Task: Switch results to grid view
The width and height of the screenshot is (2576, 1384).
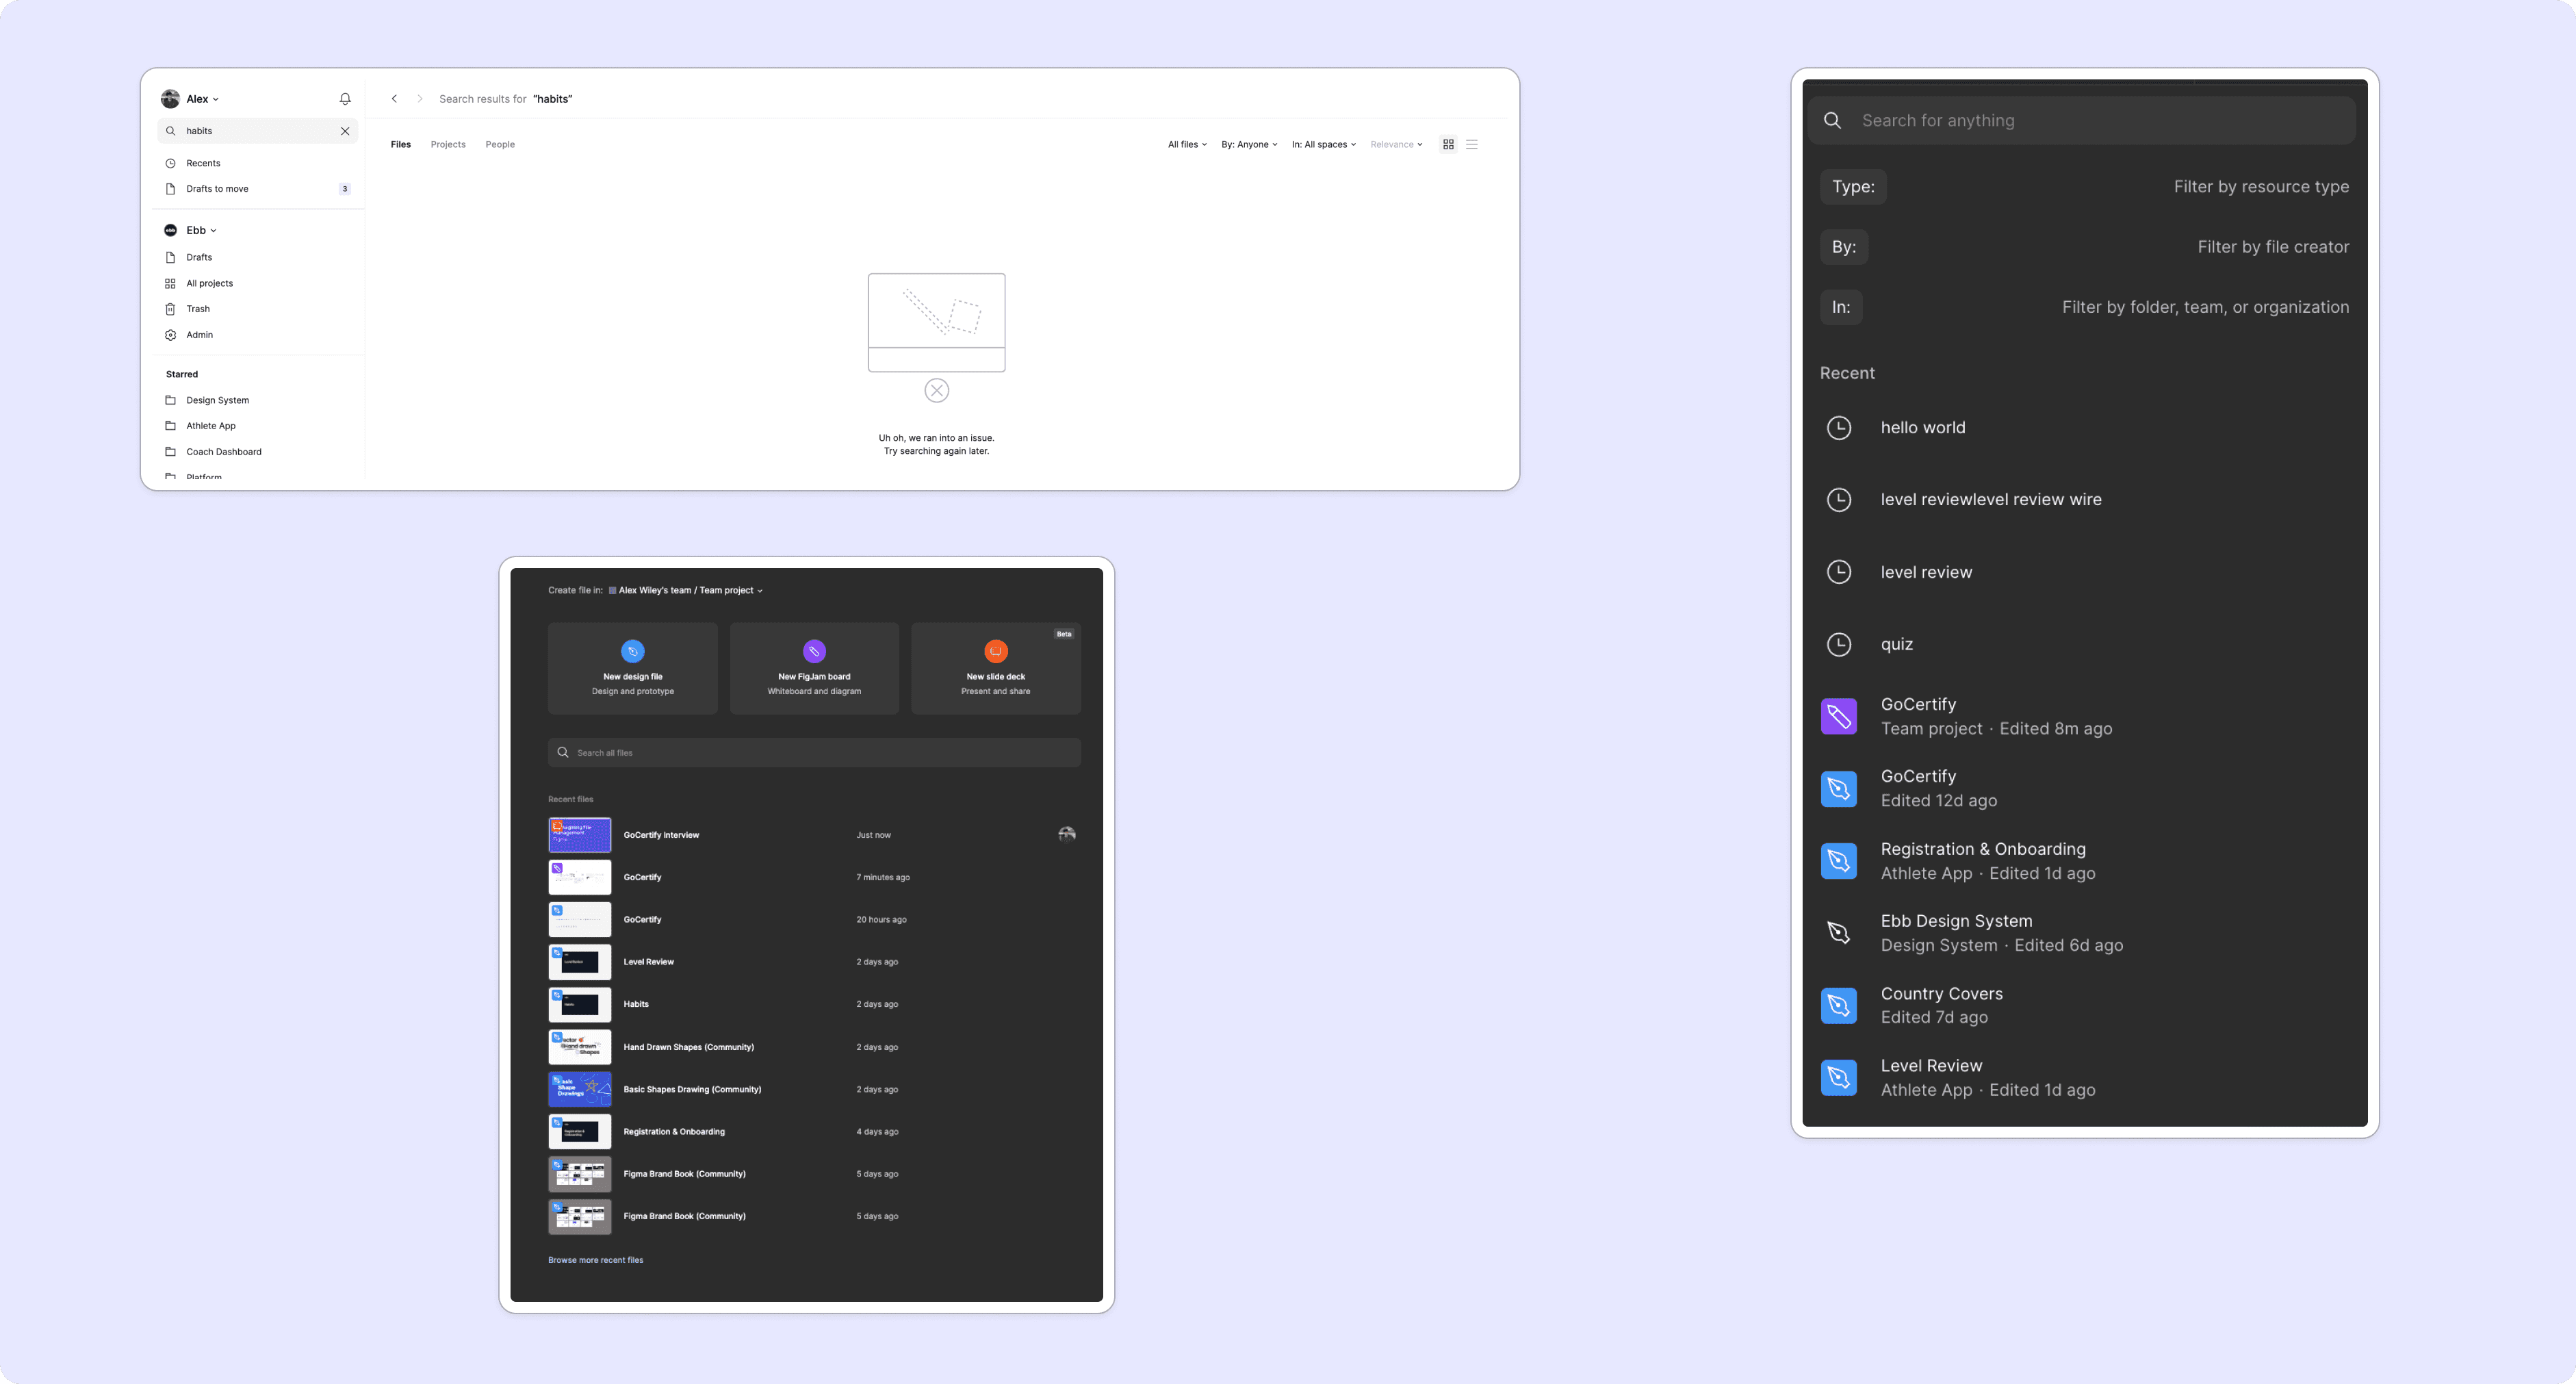Action: (1448, 144)
